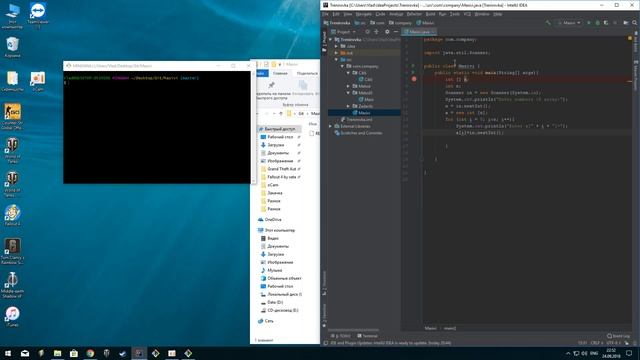Toggle Ant Build tool window side tab

coord(636,43)
